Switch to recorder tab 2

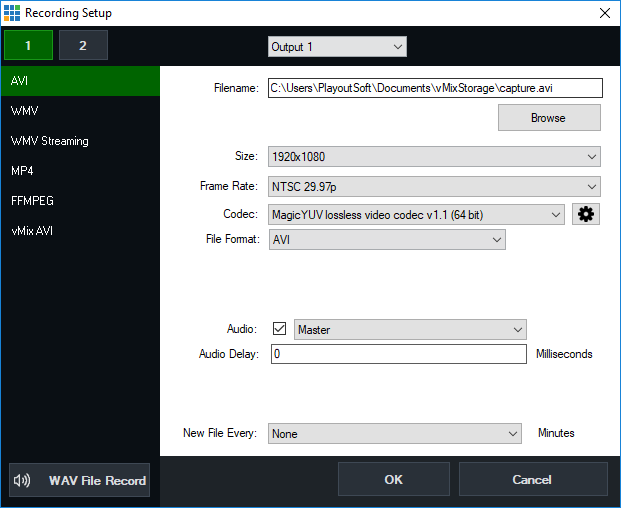click(83, 45)
